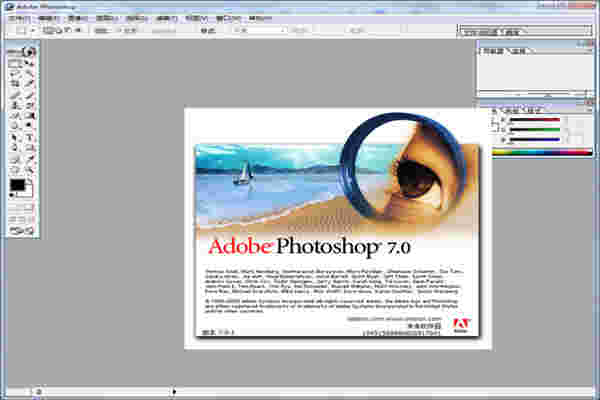
Task: Select the Eyedropper tool
Action: [x=29, y=158]
